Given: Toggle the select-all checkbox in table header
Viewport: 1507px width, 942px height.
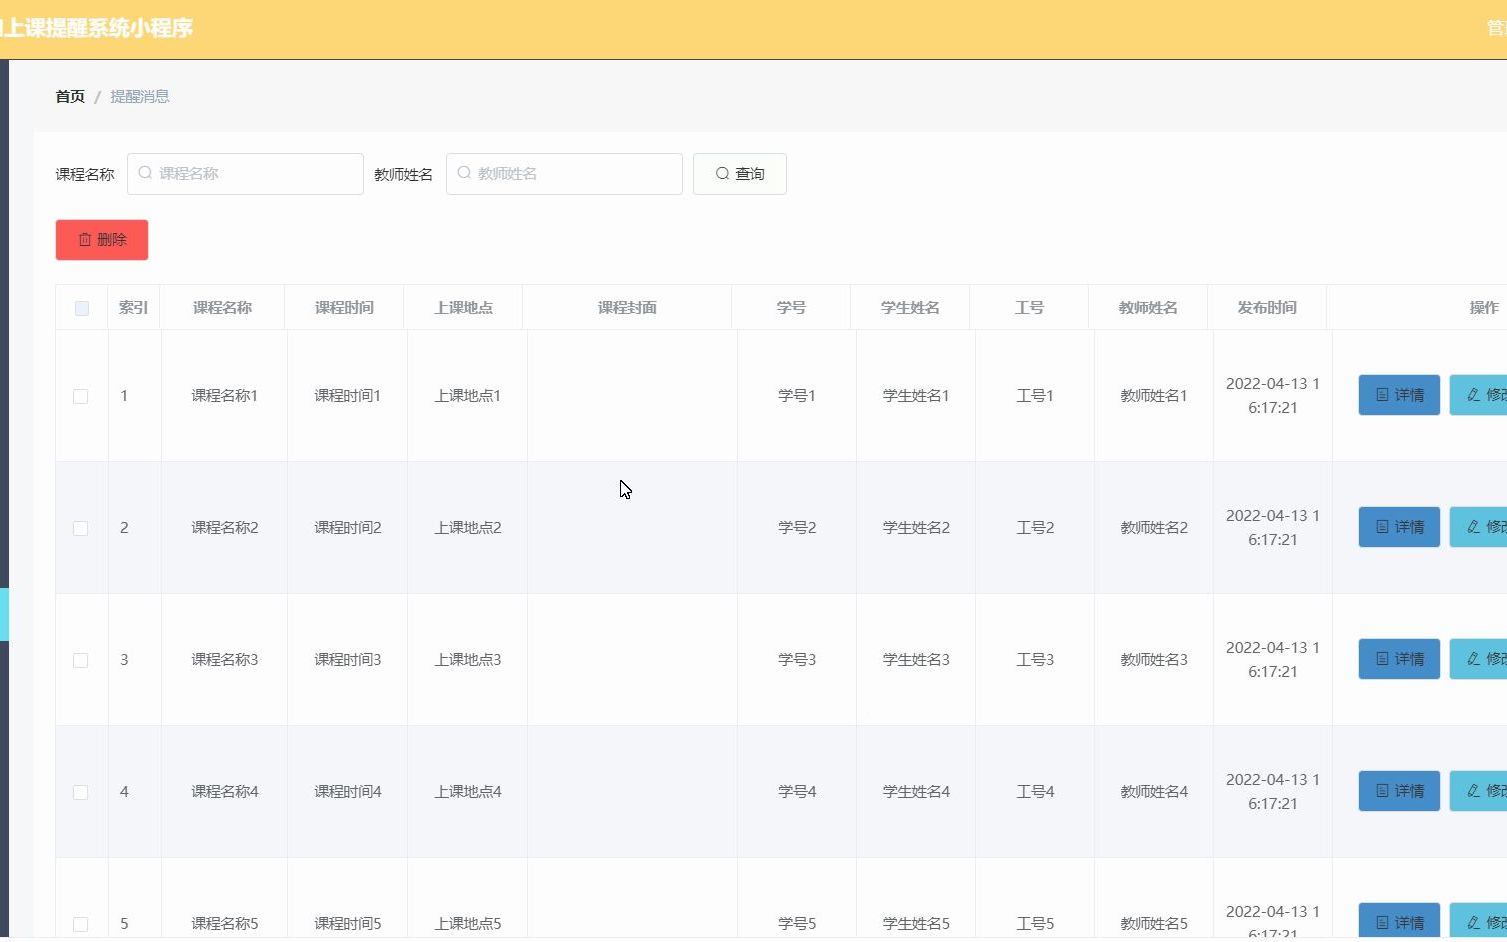Looking at the screenshot, I should (82, 308).
